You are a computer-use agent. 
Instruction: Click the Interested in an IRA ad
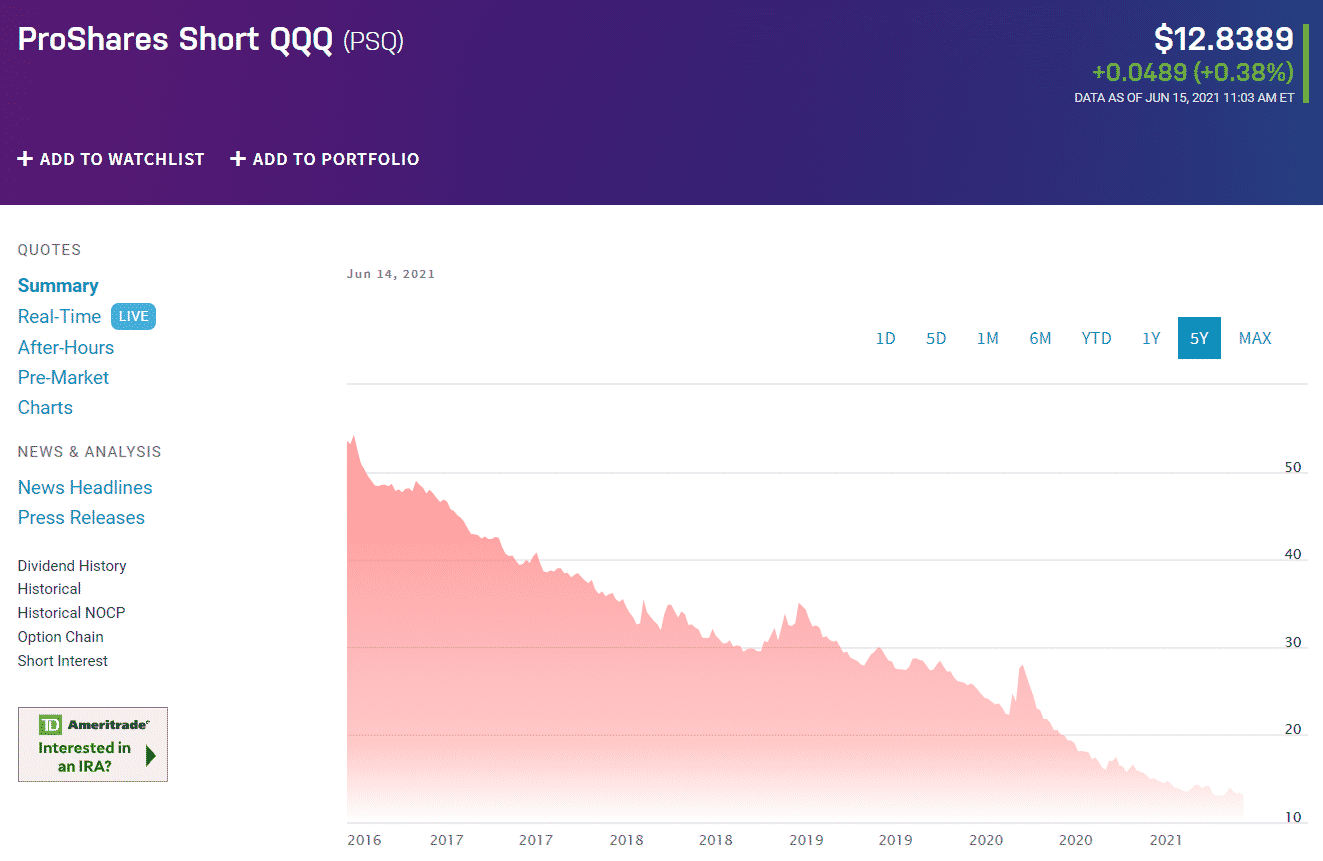(x=93, y=744)
